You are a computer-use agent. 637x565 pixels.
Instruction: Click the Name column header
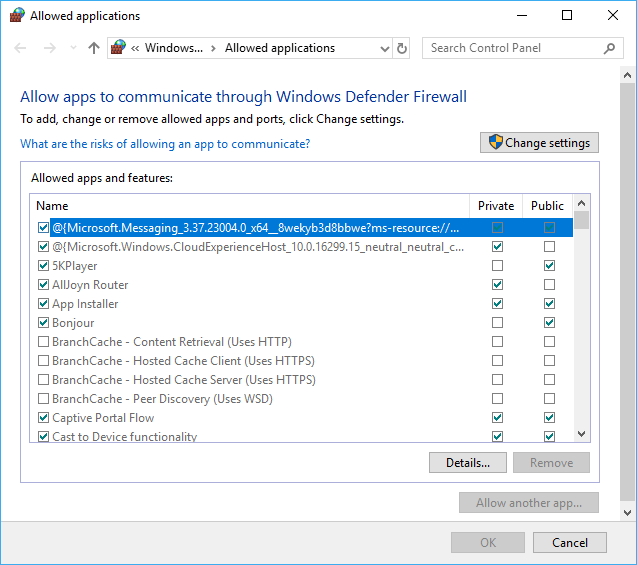(250, 206)
